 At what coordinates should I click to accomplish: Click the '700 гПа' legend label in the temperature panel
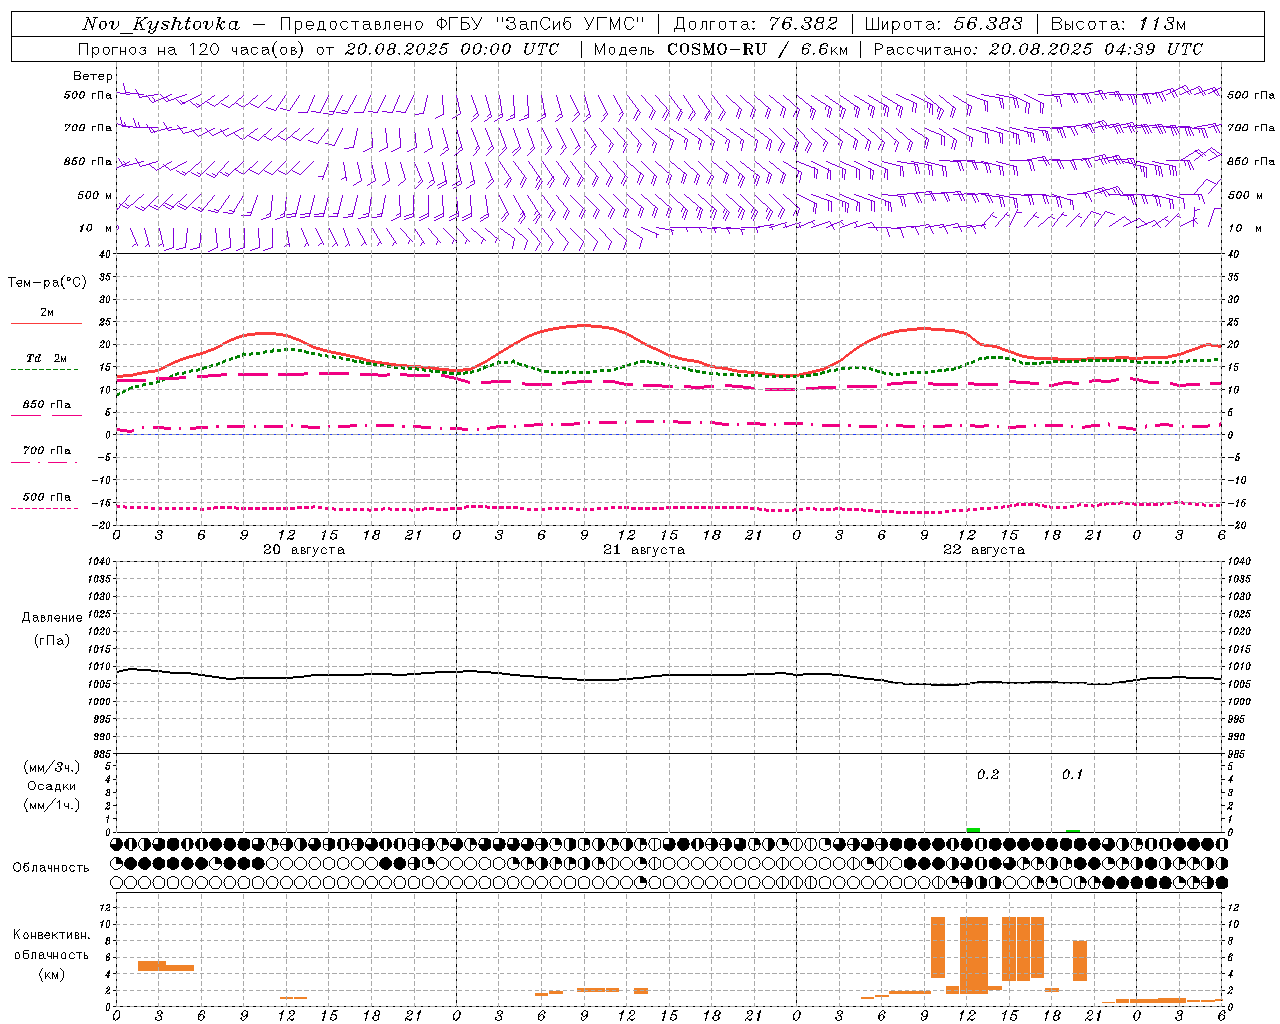click(x=47, y=450)
